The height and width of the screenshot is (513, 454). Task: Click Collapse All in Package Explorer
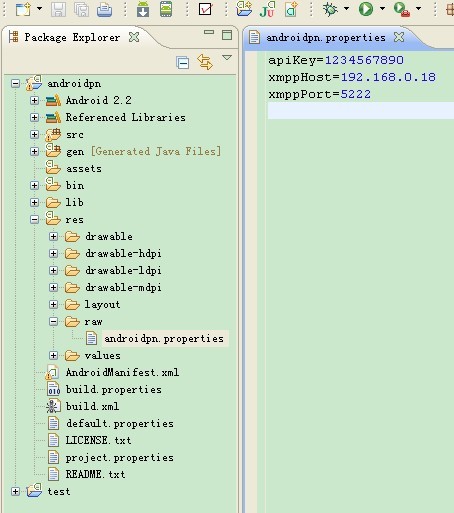pyautogui.click(x=183, y=63)
